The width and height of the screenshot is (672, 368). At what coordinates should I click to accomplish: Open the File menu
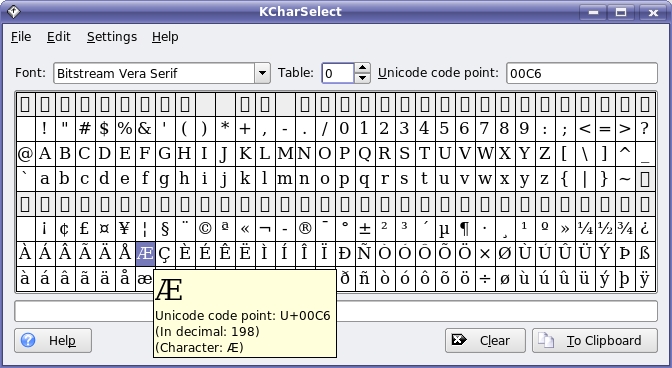click(21, 37)
